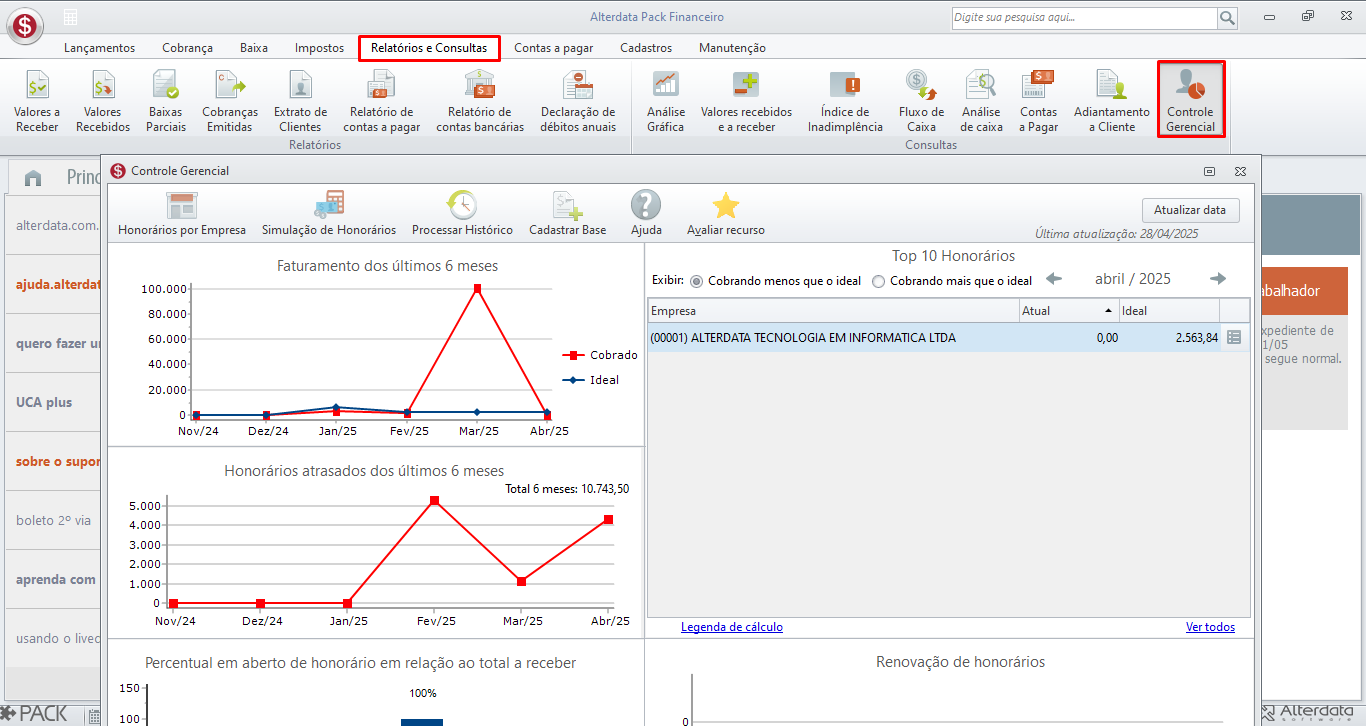Open details icon for ALTERDATA TECNOLOGIA row
Screen dimensions: 1366x726
coord(1234,338)
